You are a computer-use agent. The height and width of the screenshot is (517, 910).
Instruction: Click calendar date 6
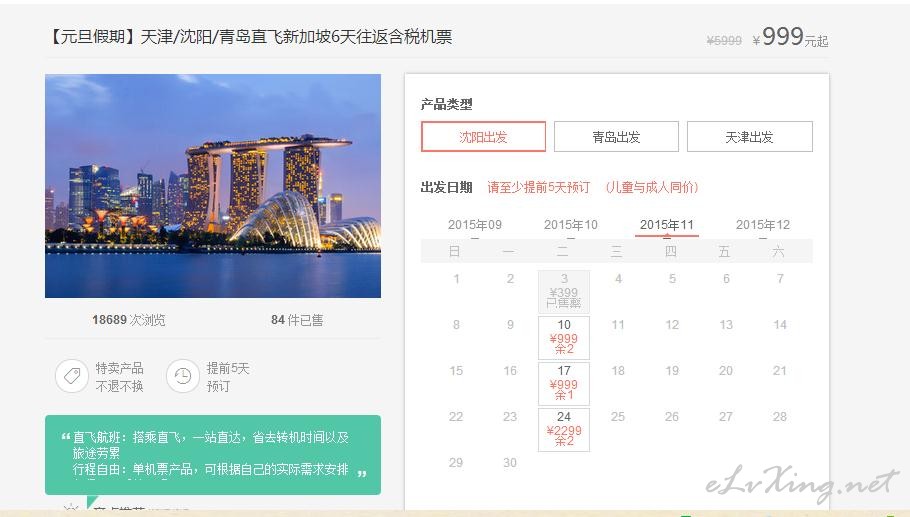click(726, 279)
